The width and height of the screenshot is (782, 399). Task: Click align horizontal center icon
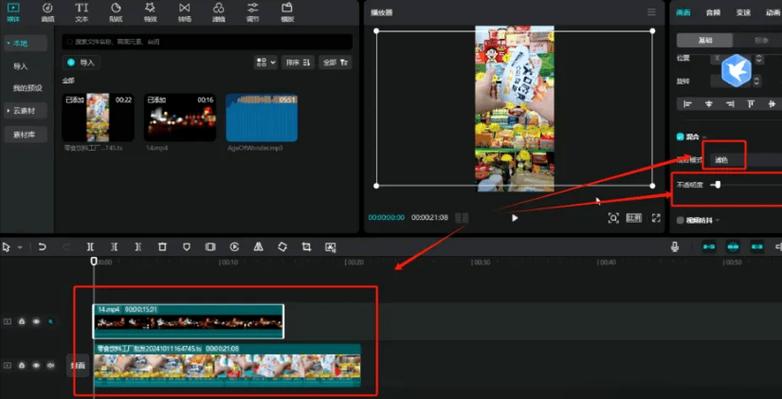click(x=709, y=104)
